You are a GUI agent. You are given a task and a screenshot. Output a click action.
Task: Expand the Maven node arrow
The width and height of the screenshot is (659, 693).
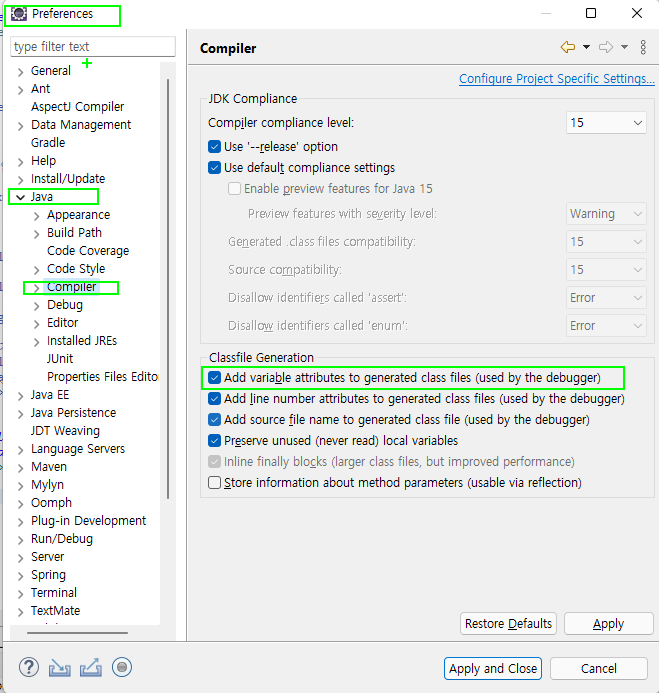[x=20, y=468]
